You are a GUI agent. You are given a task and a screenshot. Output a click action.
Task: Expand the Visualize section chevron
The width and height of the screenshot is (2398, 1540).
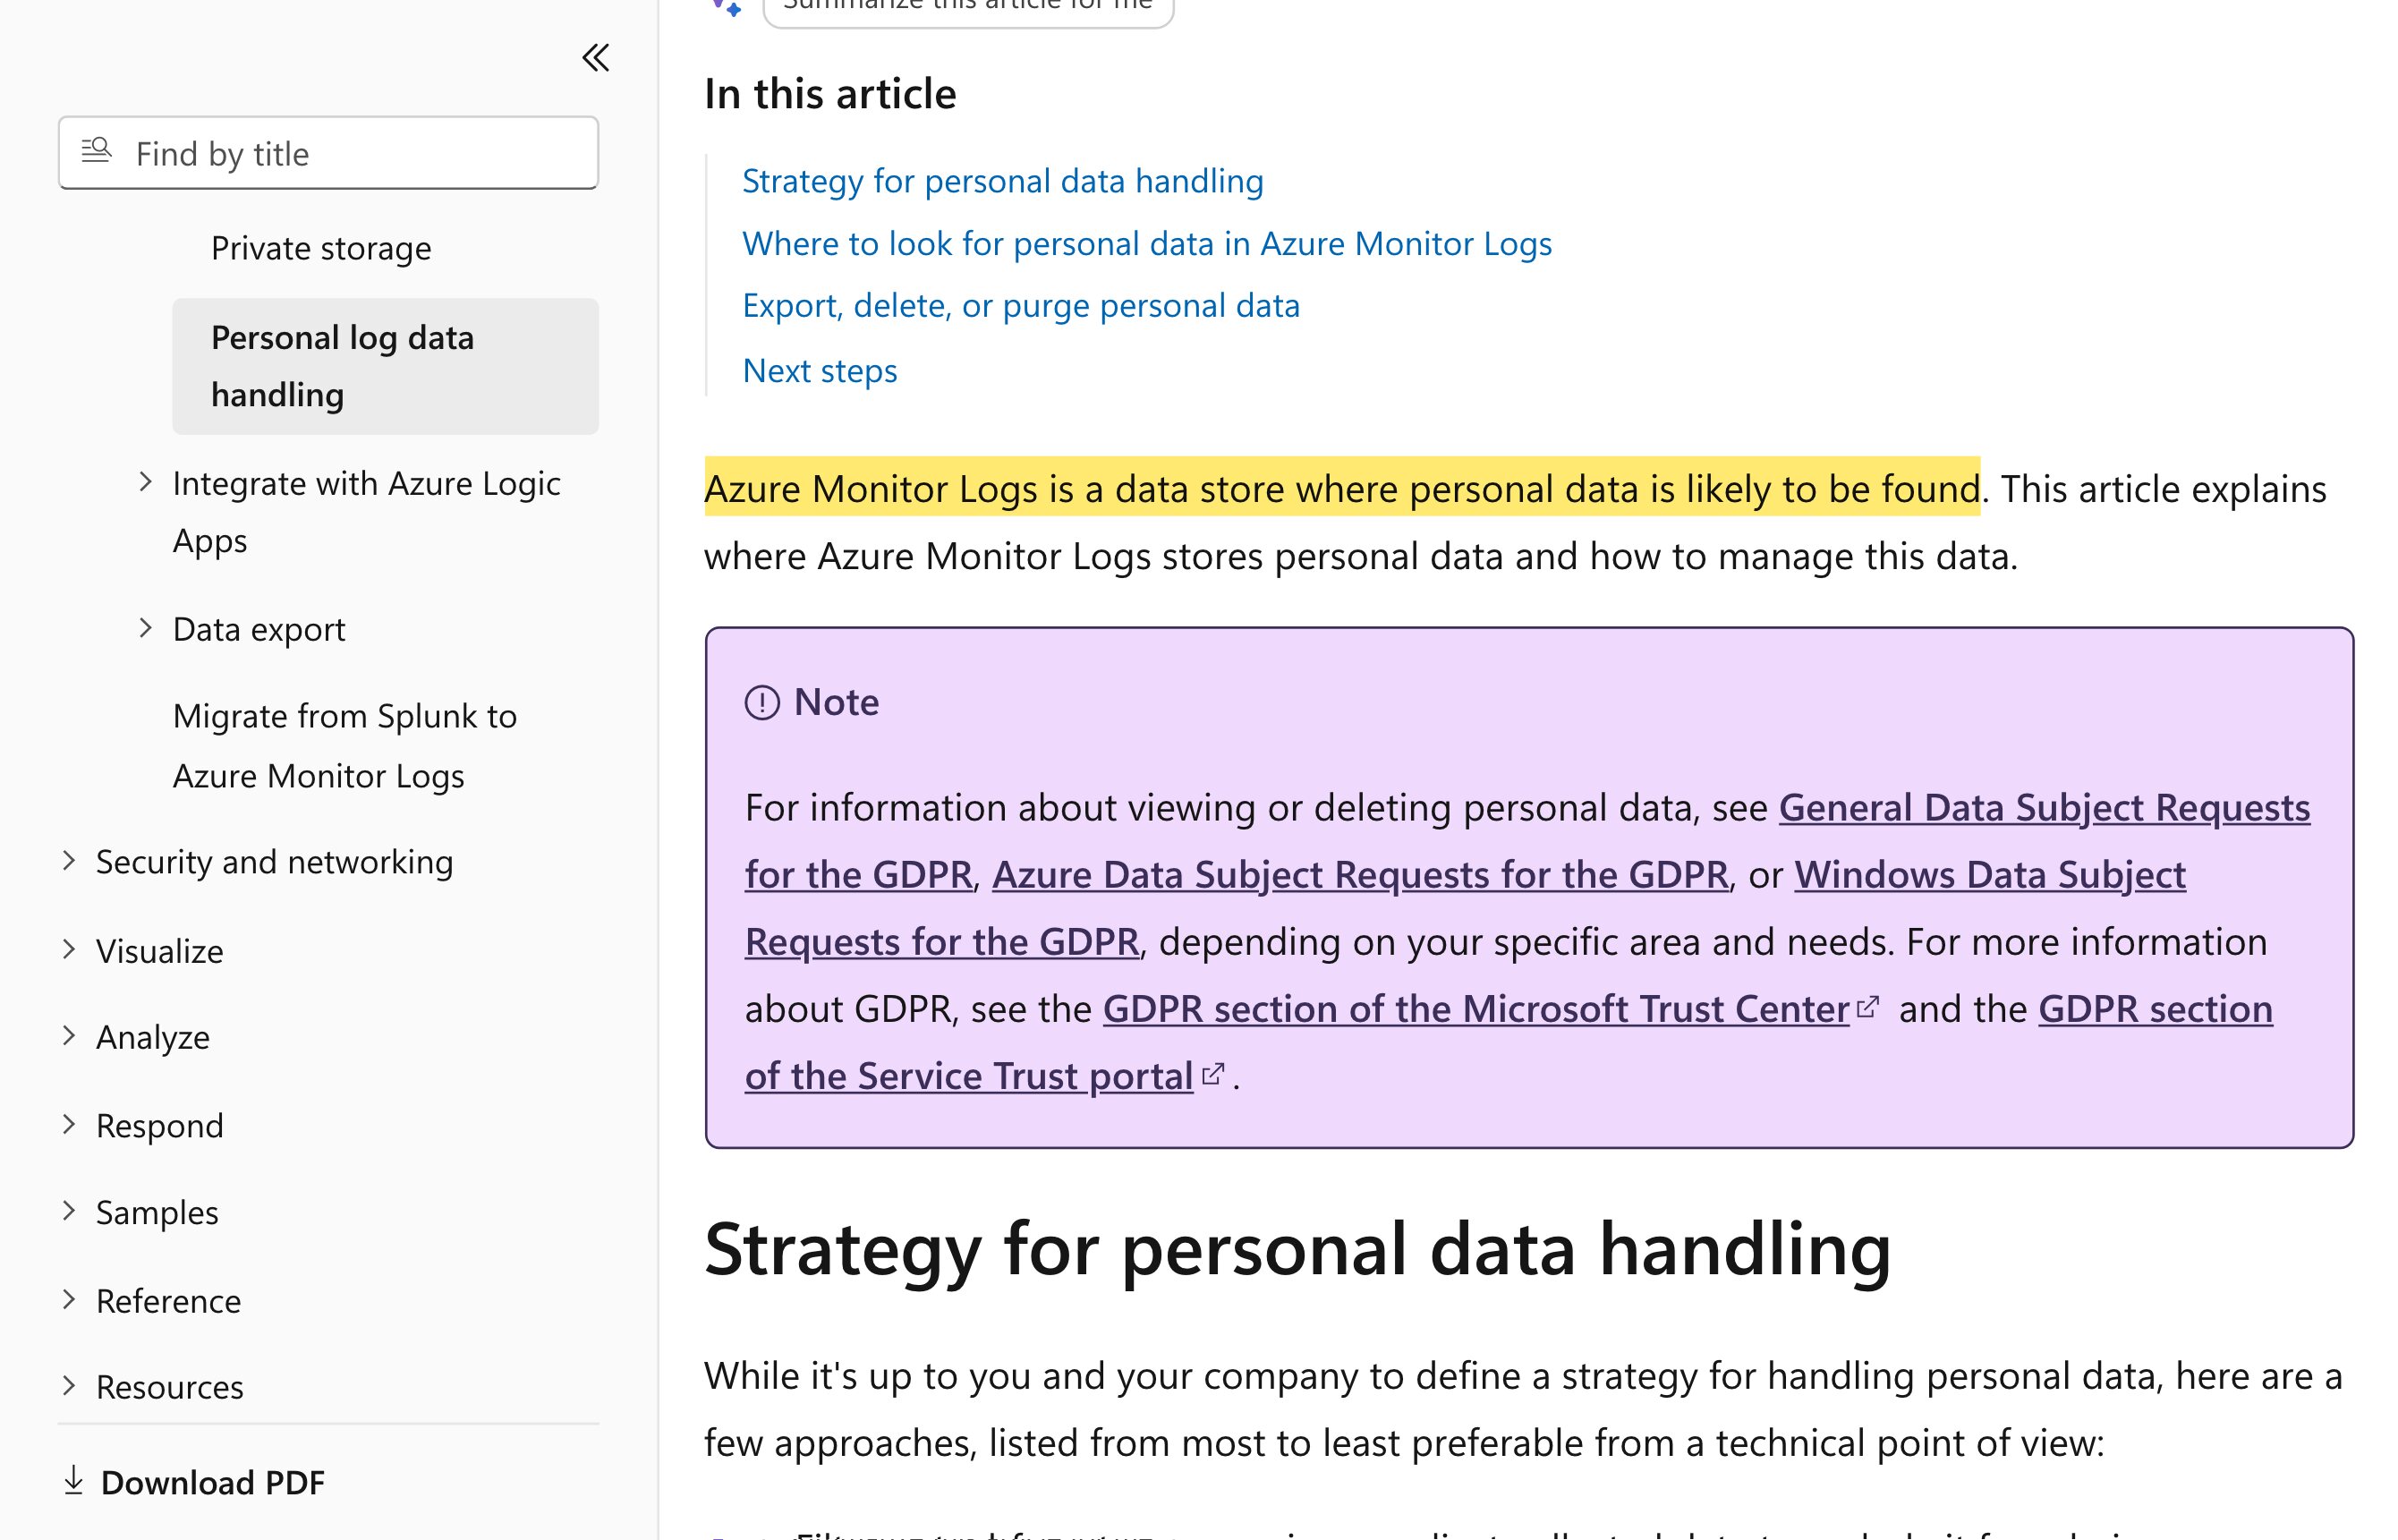tap(68, 949)
